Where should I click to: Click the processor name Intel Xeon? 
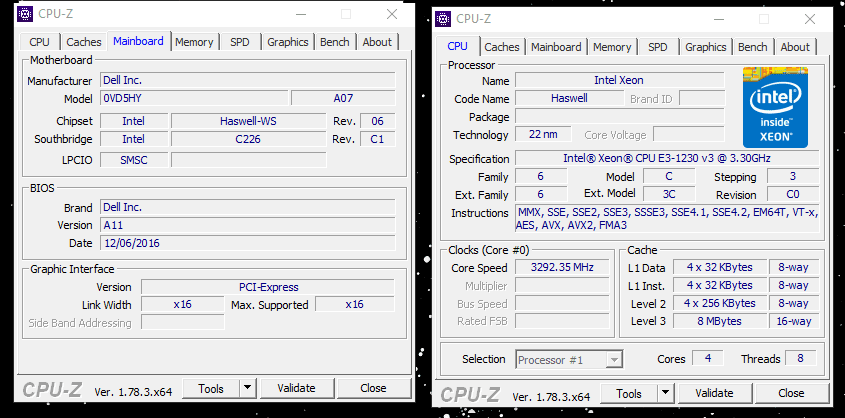(x=619, y=80)
